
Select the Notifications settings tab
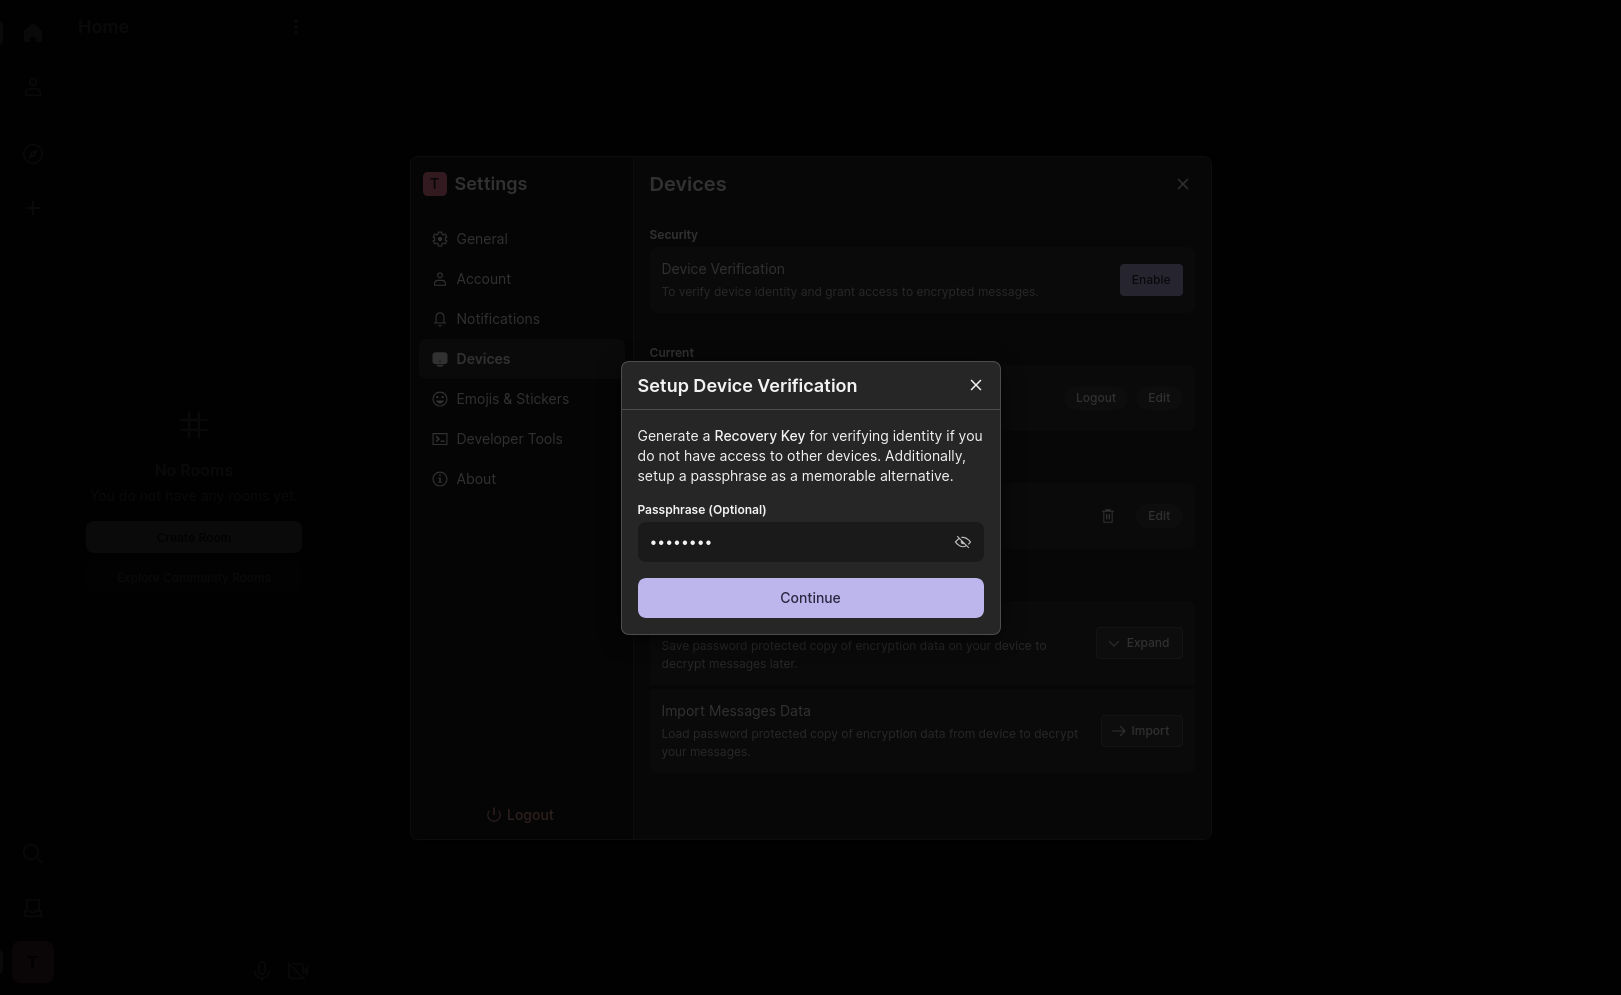497,319
